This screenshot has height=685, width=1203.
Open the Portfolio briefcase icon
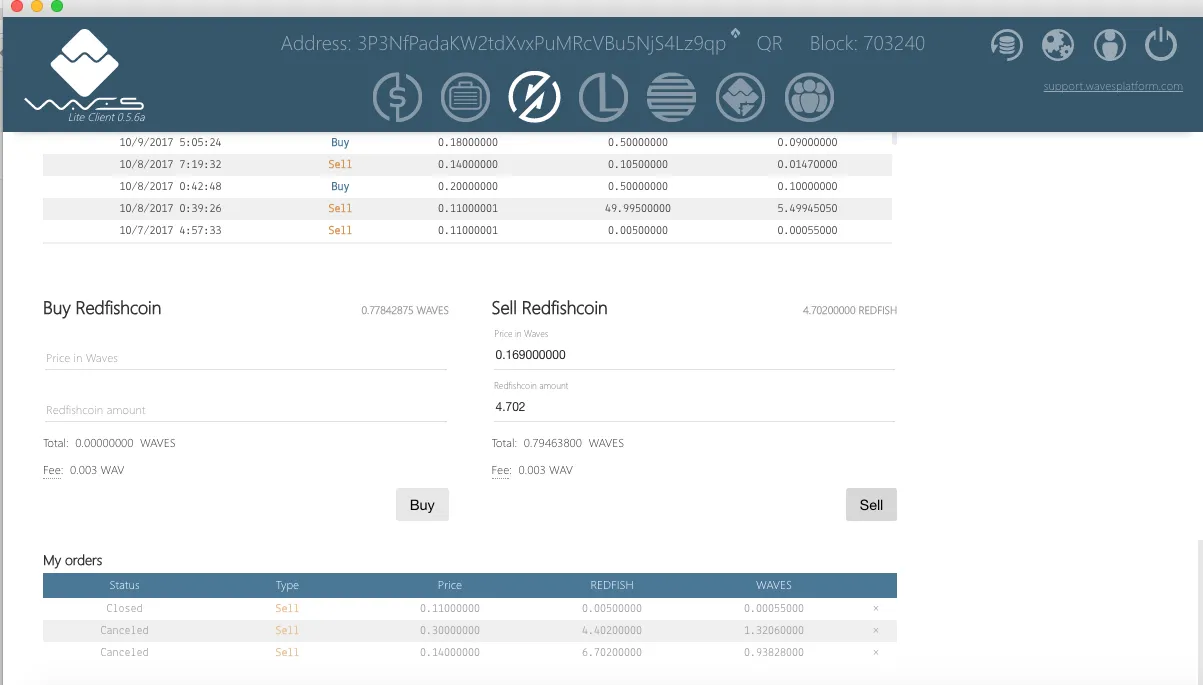465,98
